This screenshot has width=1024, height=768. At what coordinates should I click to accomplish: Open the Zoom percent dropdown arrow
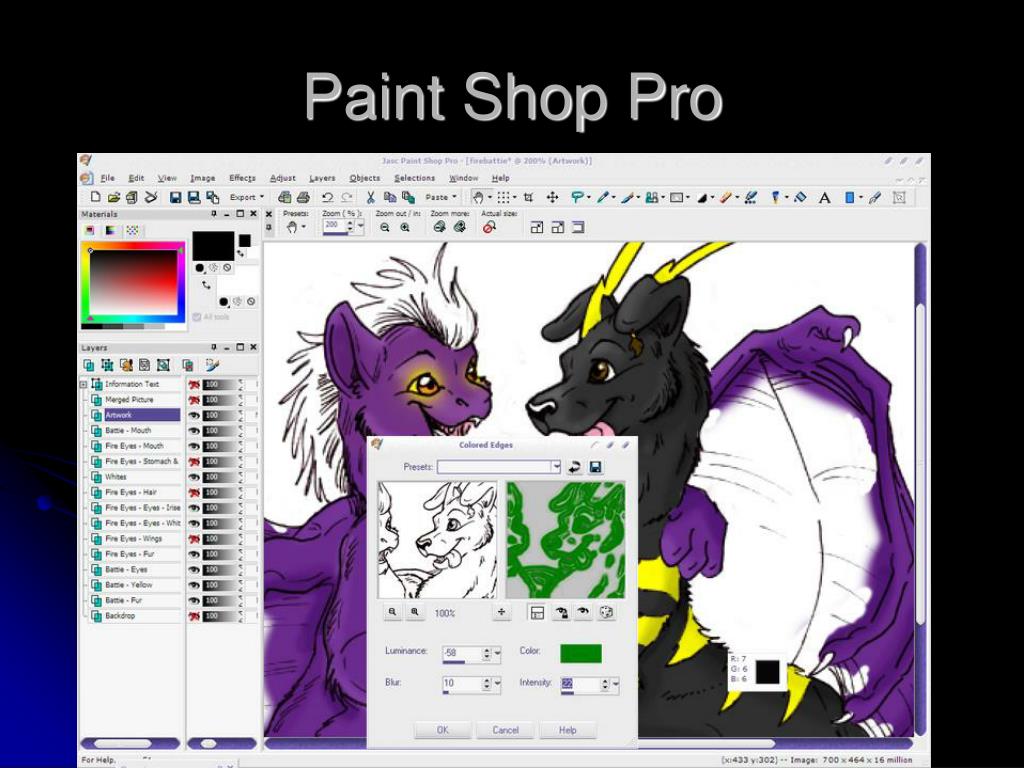coord(360,226)
